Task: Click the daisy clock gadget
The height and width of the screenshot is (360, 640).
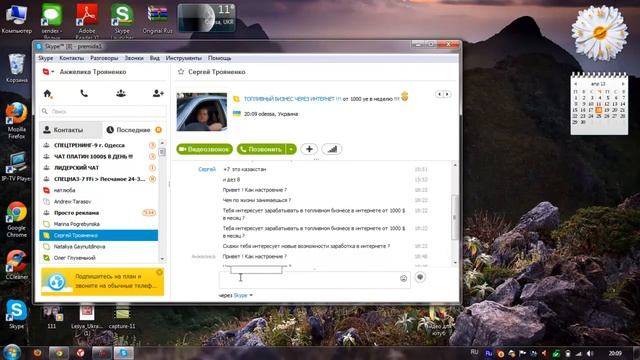Action: pos(599,33)
